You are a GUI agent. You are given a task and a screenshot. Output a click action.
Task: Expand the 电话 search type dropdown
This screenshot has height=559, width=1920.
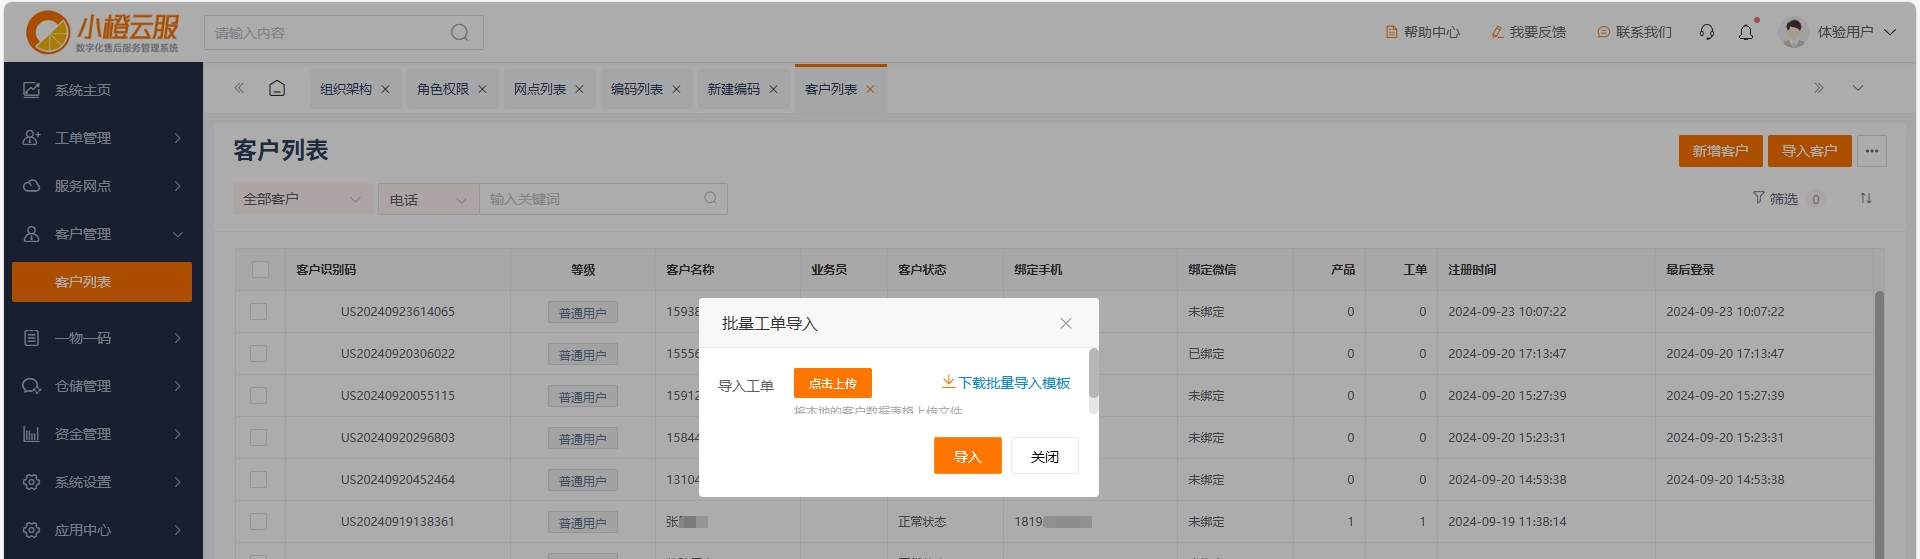point(427,199)
